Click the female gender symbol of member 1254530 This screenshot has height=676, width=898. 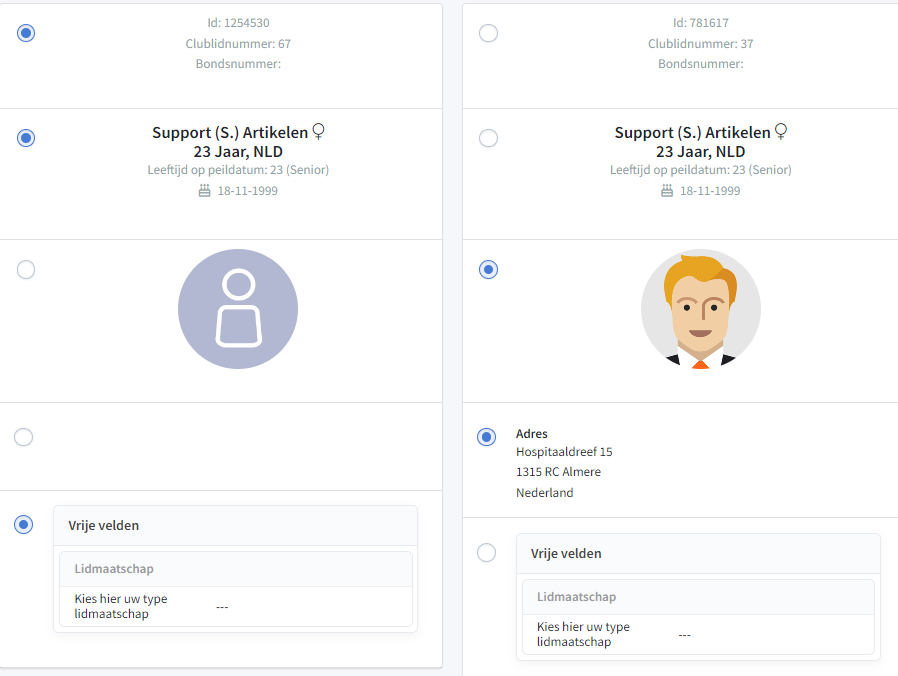coord(319,132)
